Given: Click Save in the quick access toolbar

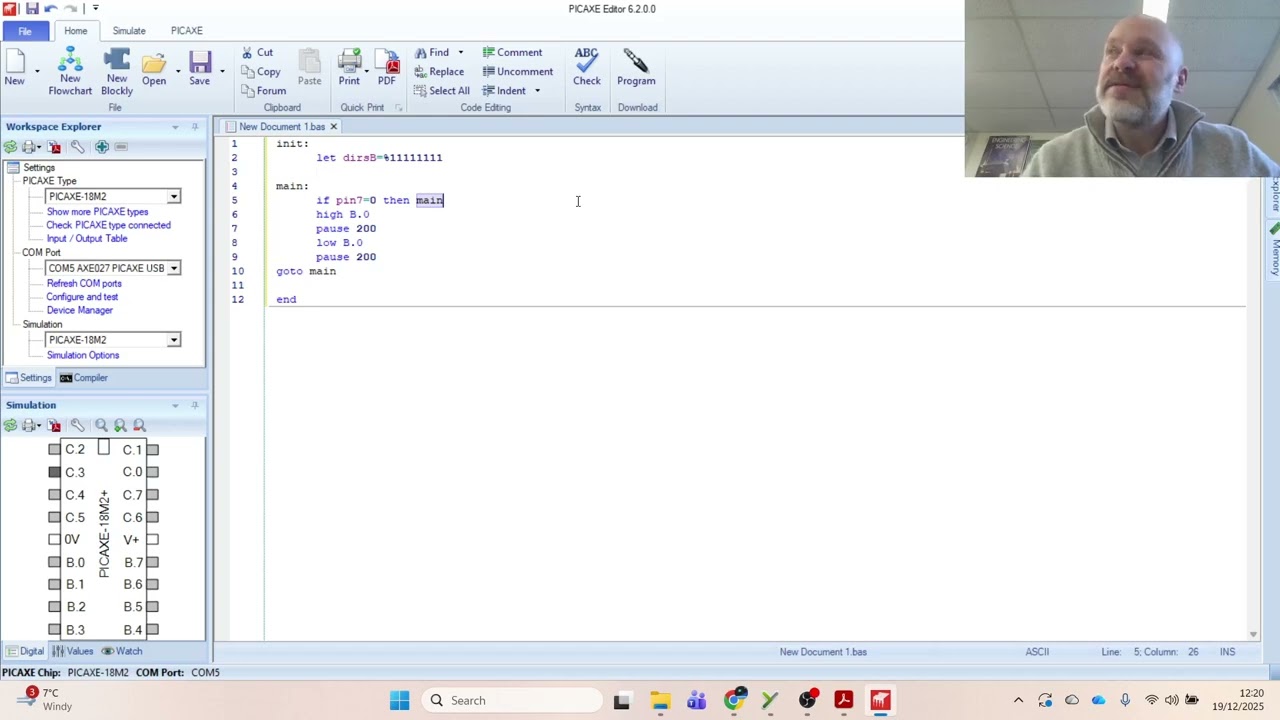Looking at the screenshot, I should pyautogui.click(x=32, y=8).
